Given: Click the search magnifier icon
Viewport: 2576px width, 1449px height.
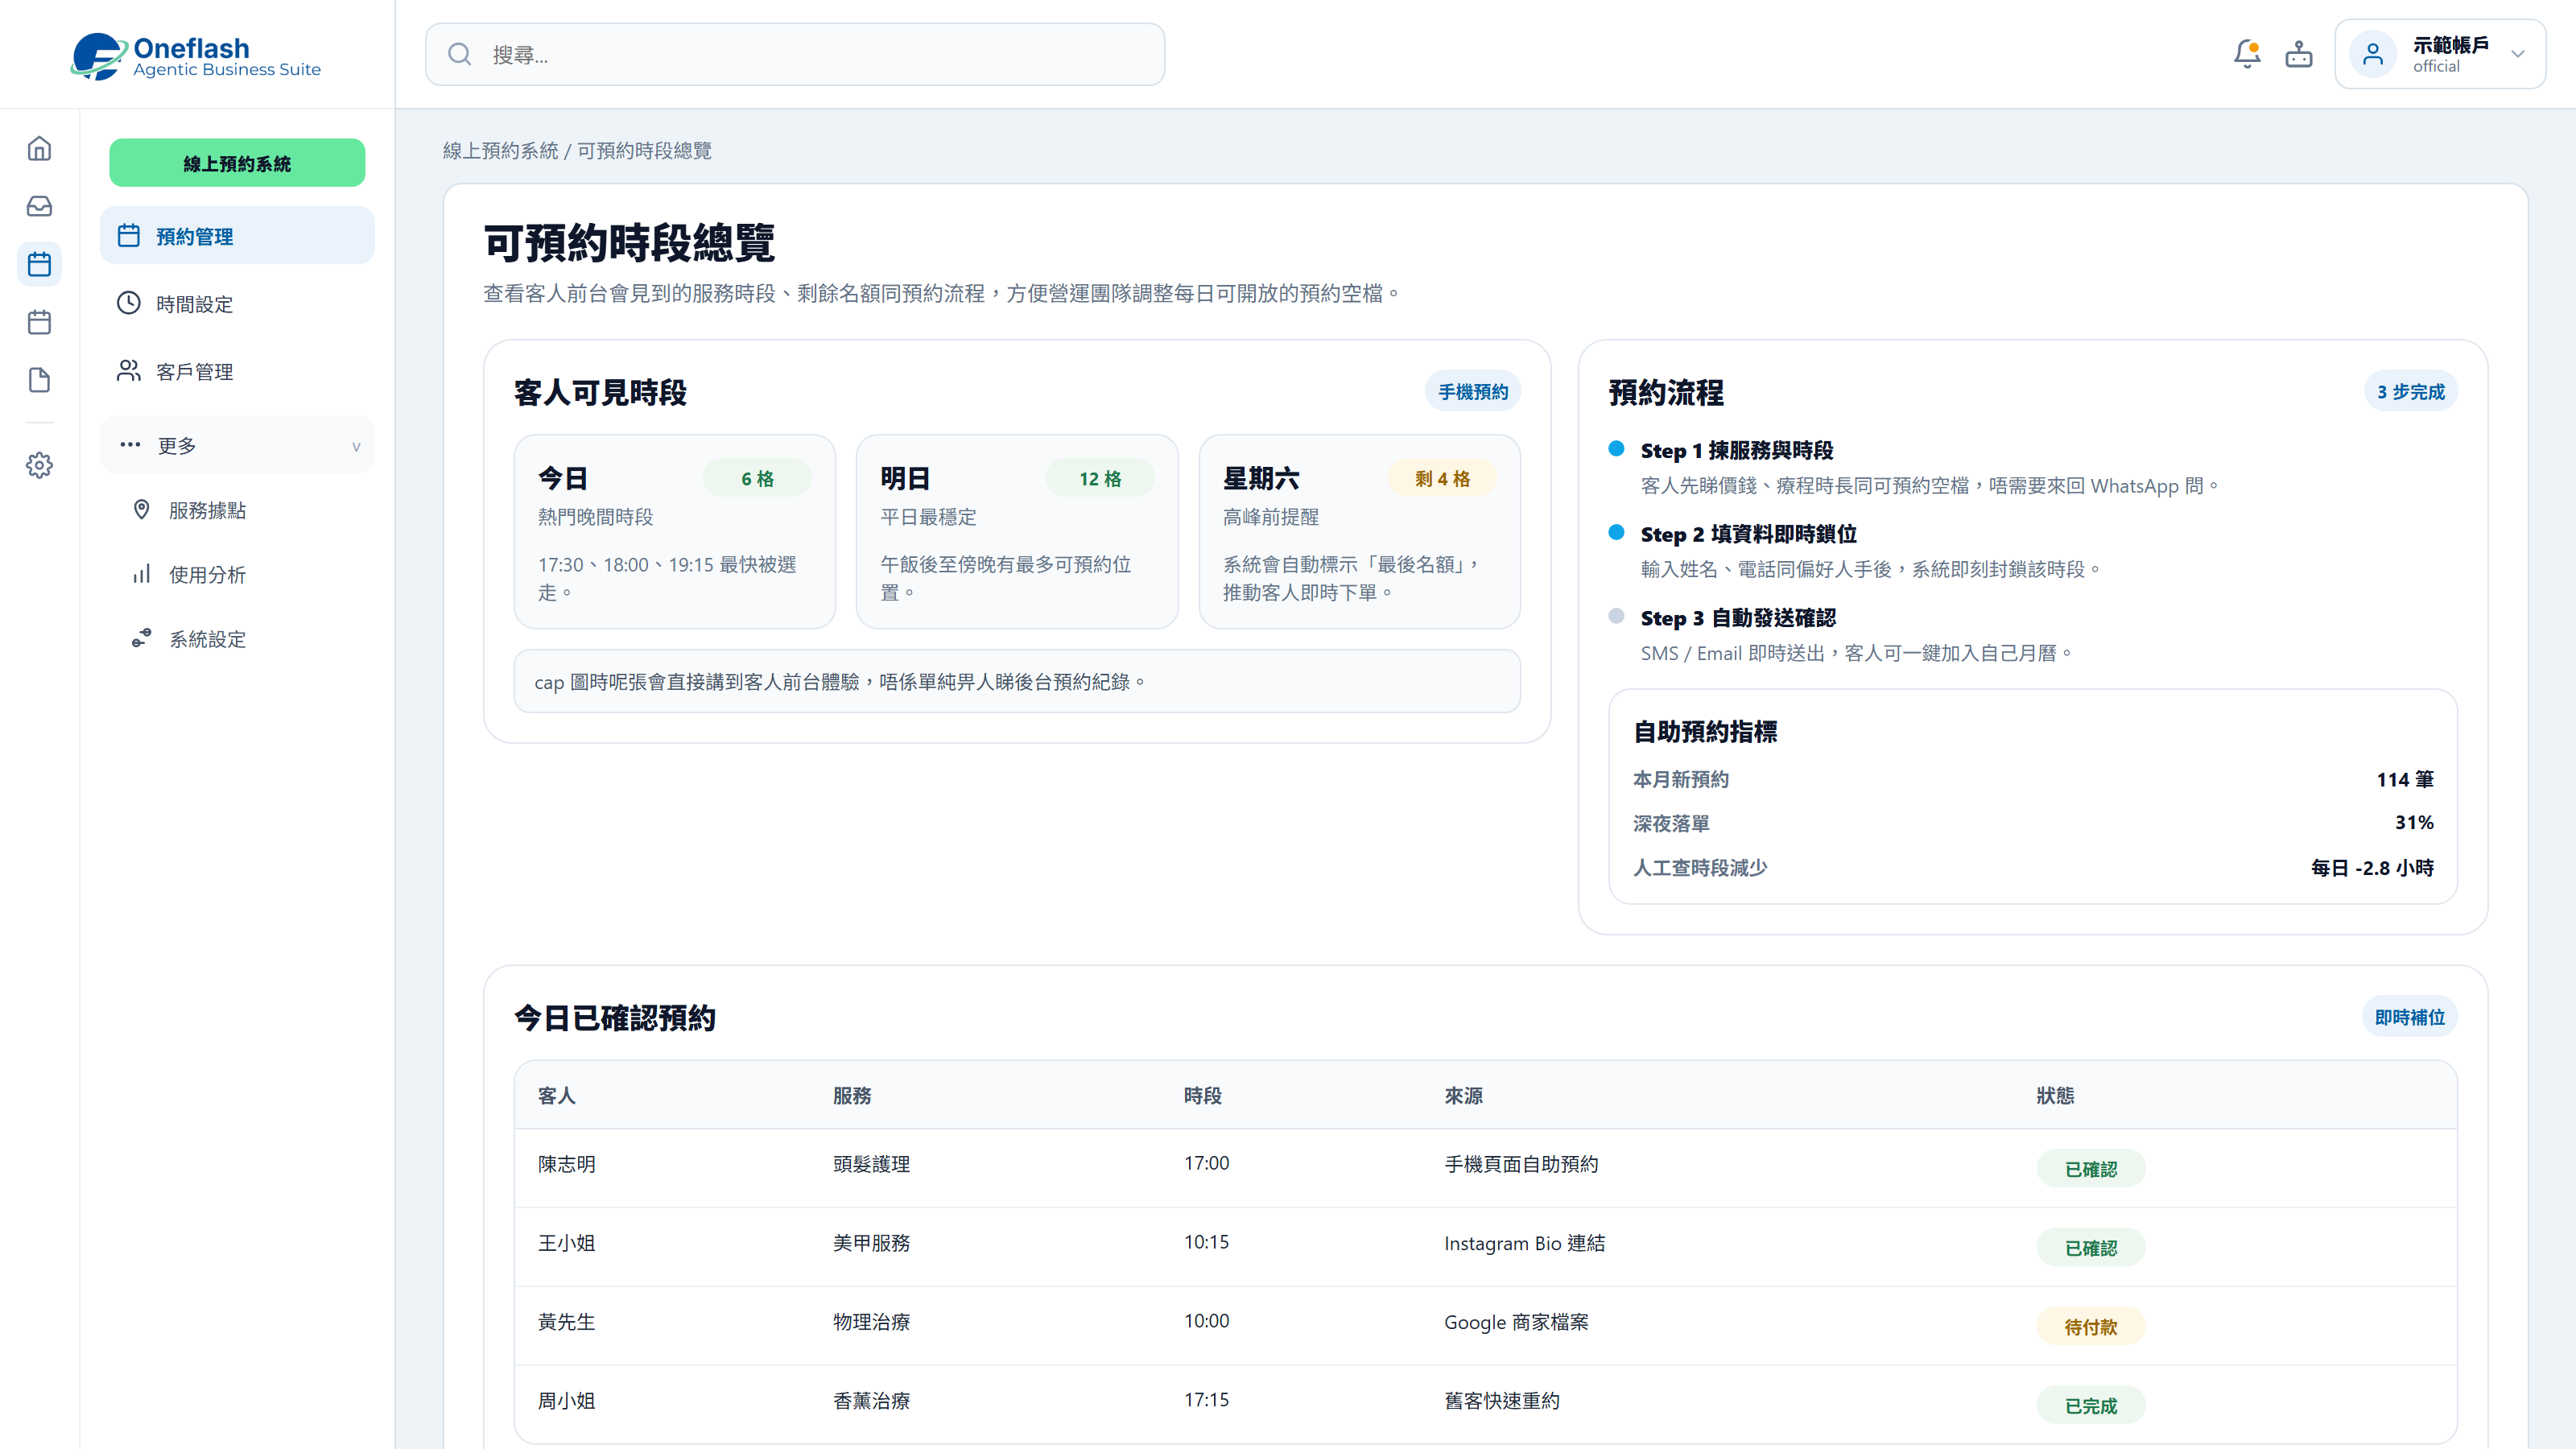Looking at the screenshot, I should coord(459,54).
